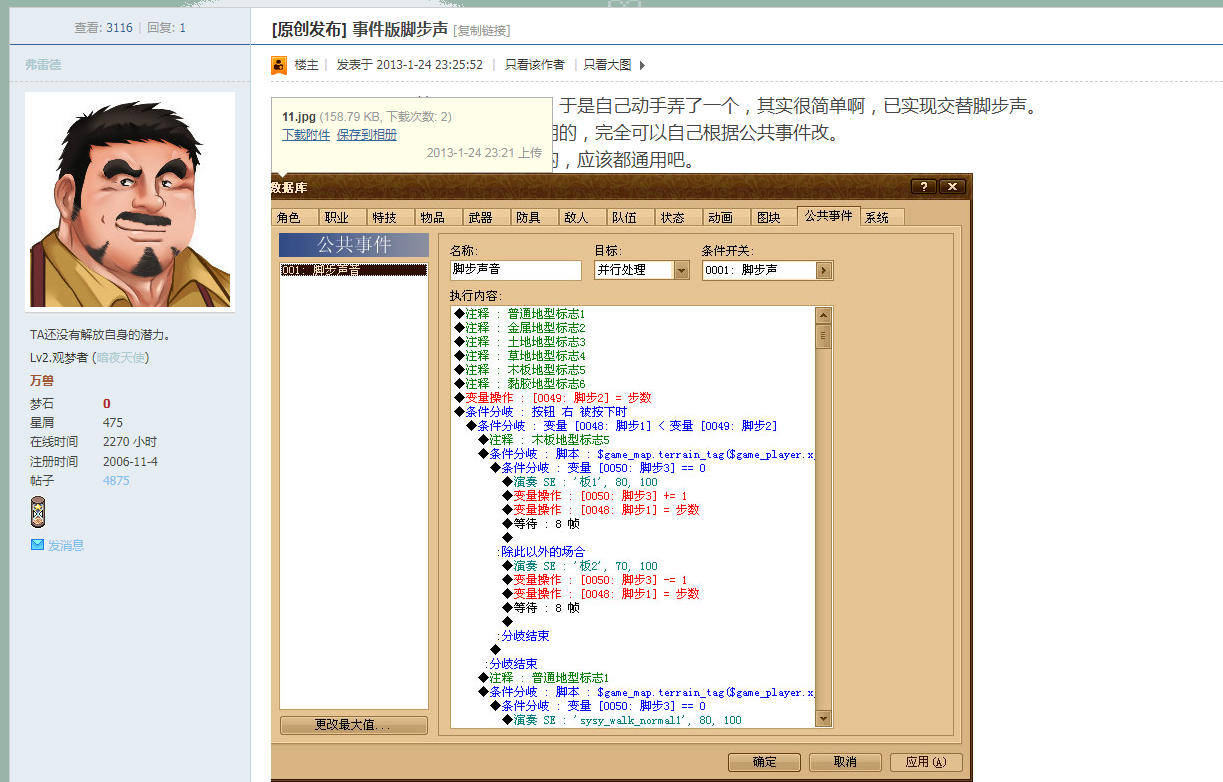Select line 变量操作 [0050: 脚步3] -= 1
1223x782 pixels.
pos(595,580)
